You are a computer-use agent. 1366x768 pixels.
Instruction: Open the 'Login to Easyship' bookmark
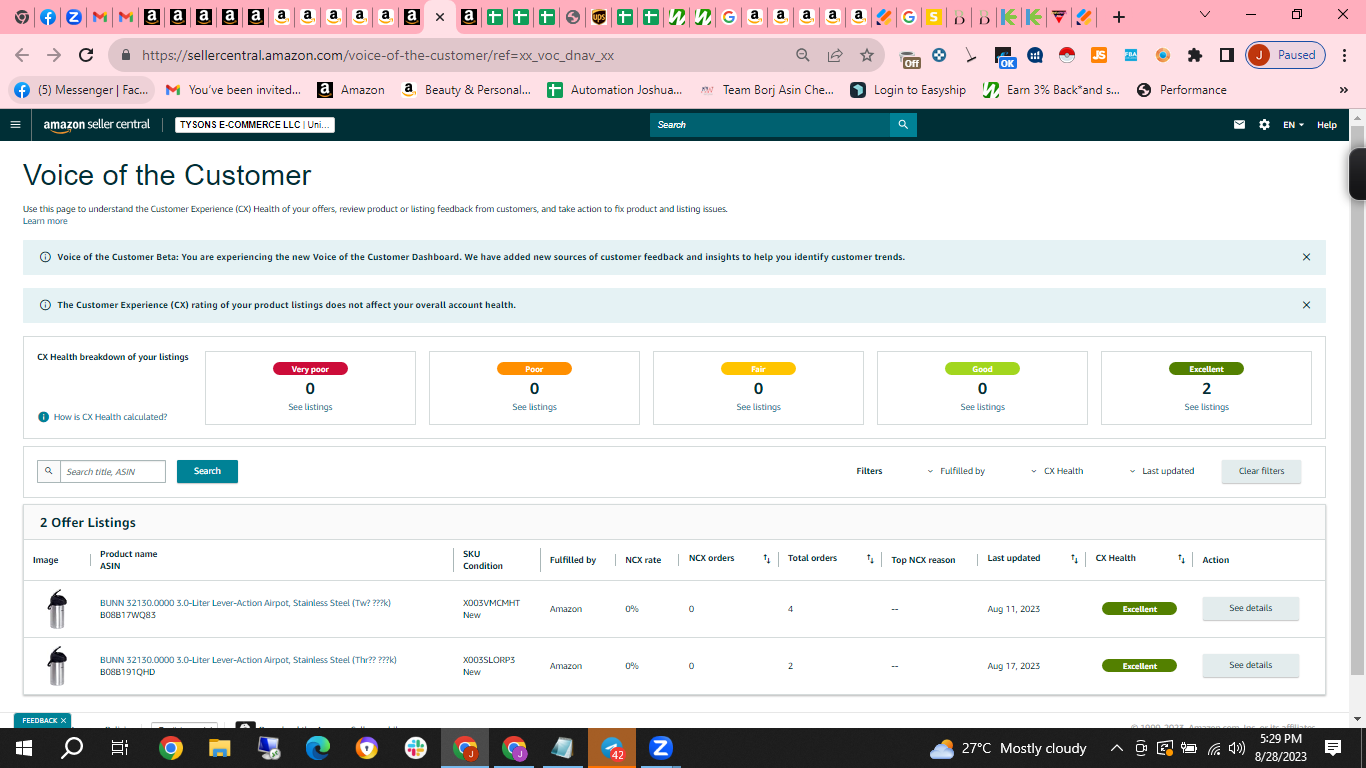tap(908, 90)
